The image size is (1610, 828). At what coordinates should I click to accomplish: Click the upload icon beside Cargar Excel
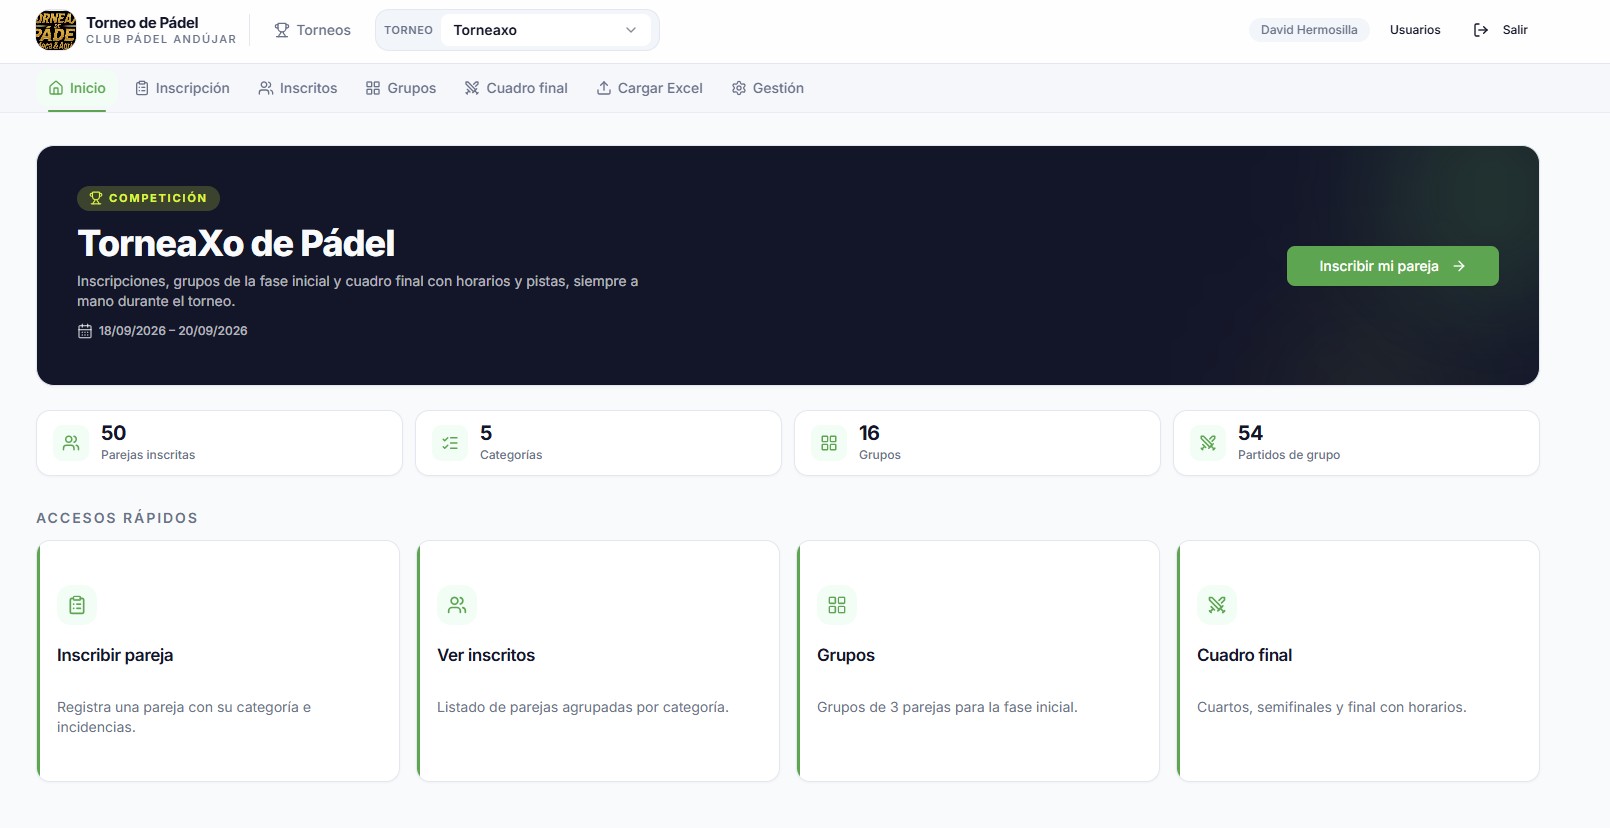pyautogui.click(x=604, y=88)
